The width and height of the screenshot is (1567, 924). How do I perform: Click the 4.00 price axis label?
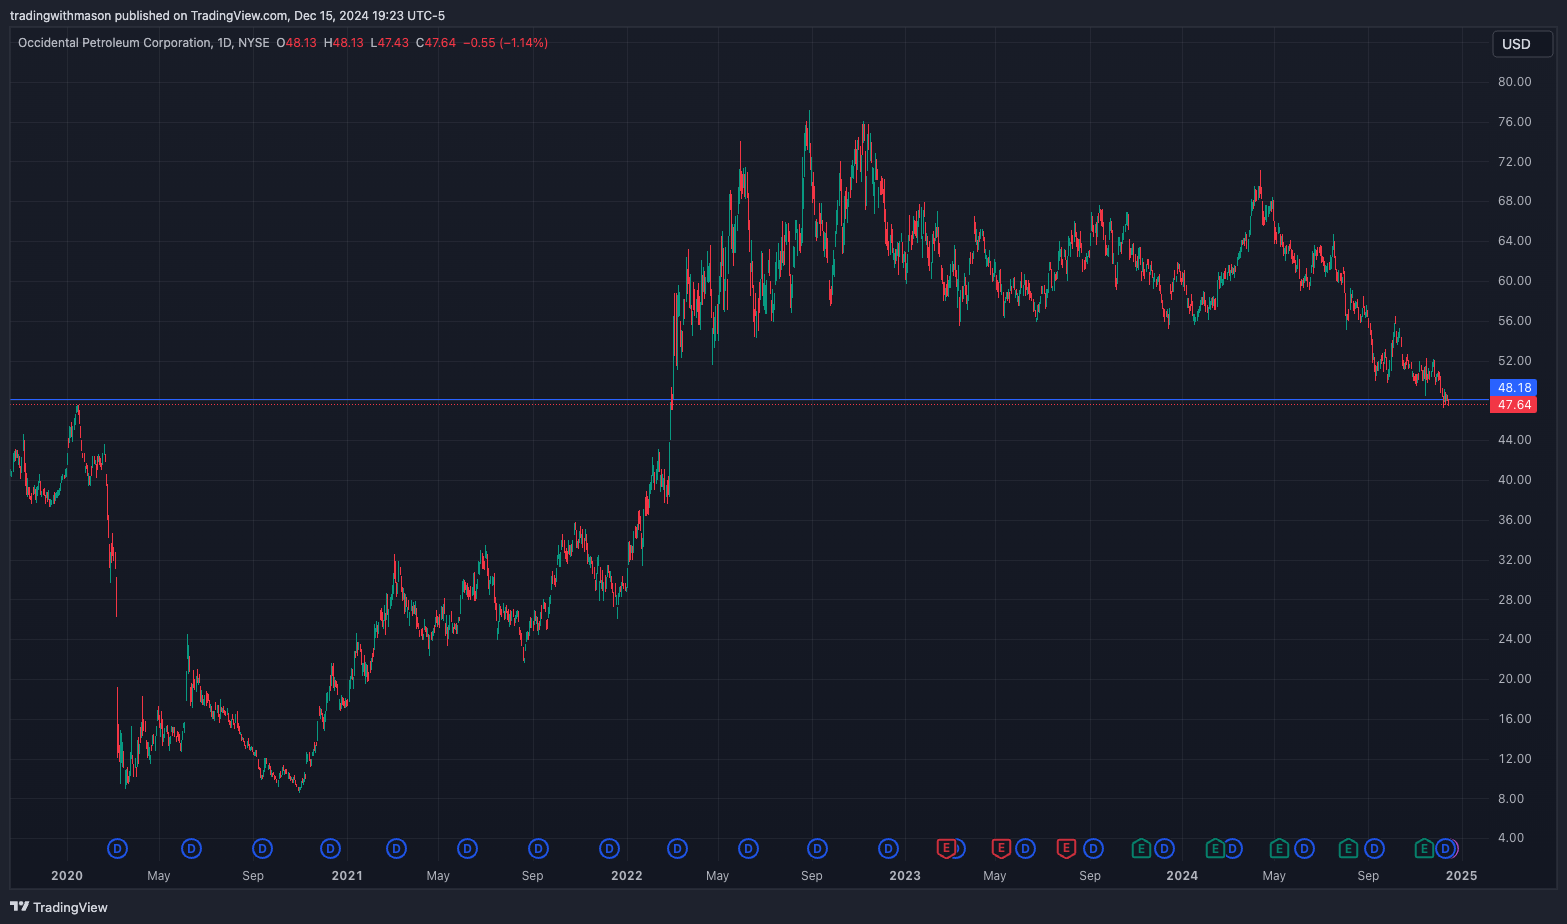(1511, 838)
